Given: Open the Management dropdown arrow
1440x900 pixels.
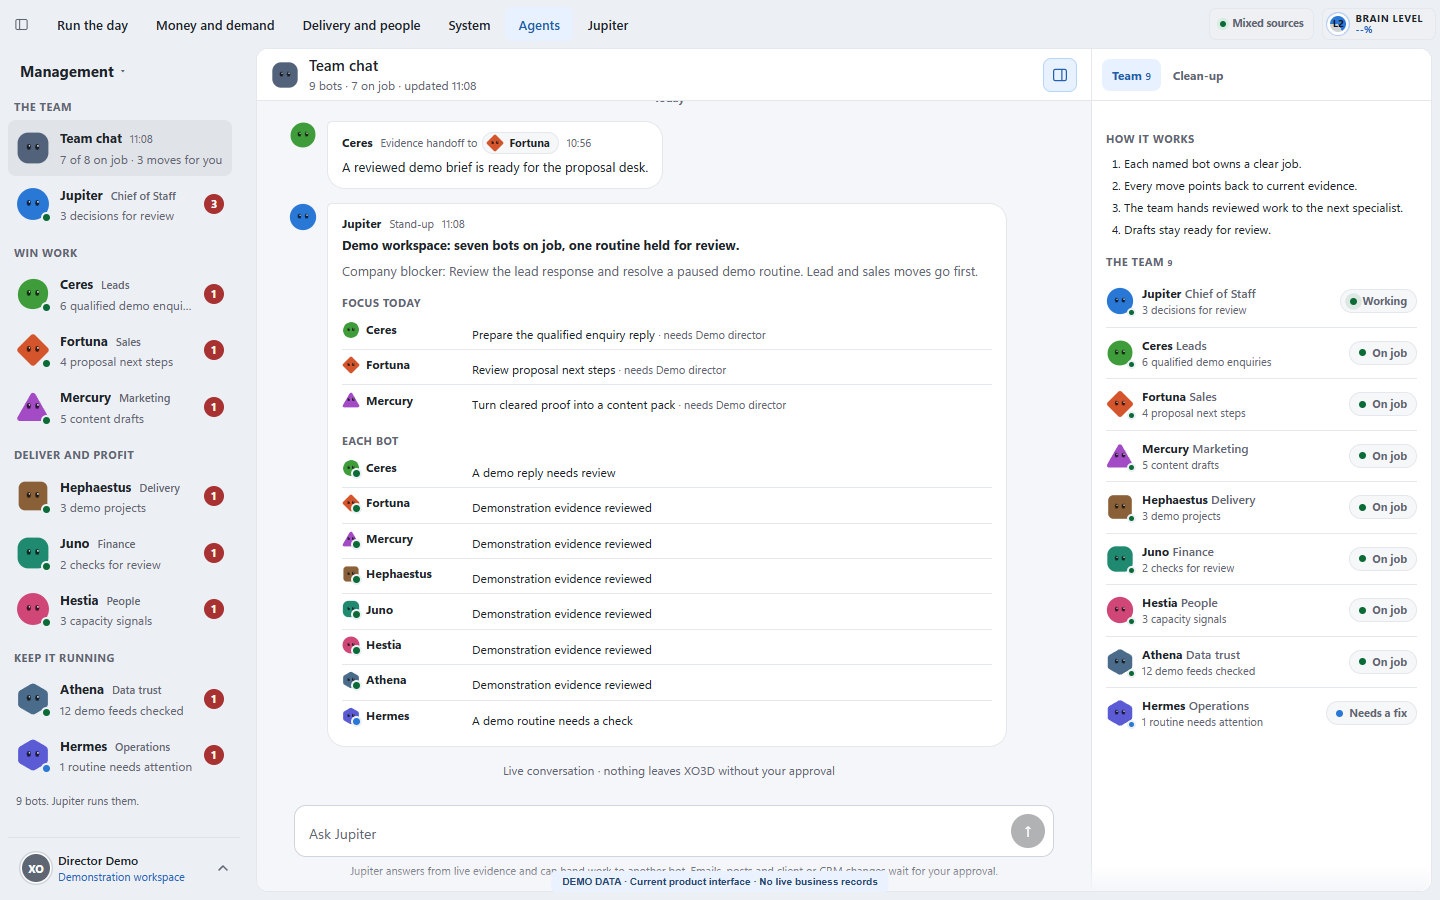Looking at the screenshot, I should point(123,72).
